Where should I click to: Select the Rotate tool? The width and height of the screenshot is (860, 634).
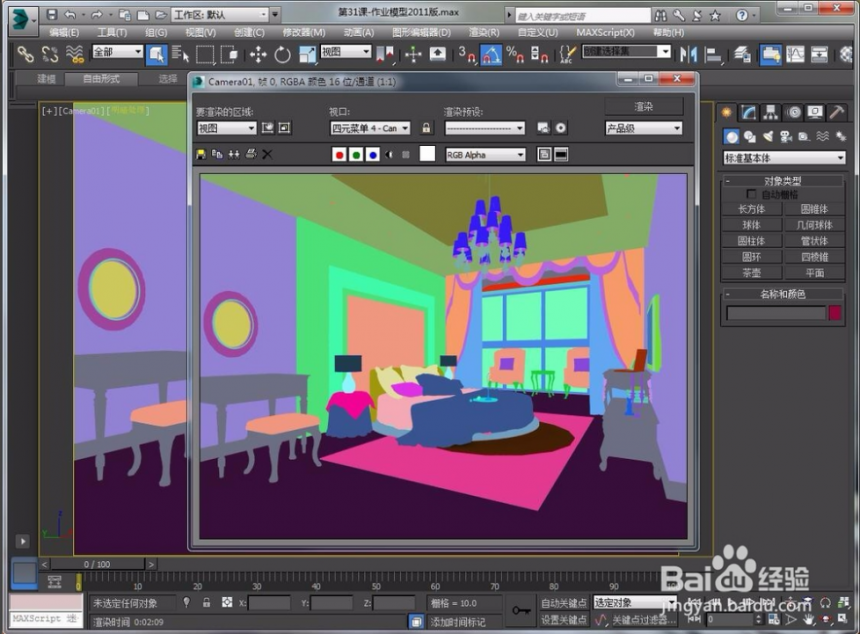point(282,54)
